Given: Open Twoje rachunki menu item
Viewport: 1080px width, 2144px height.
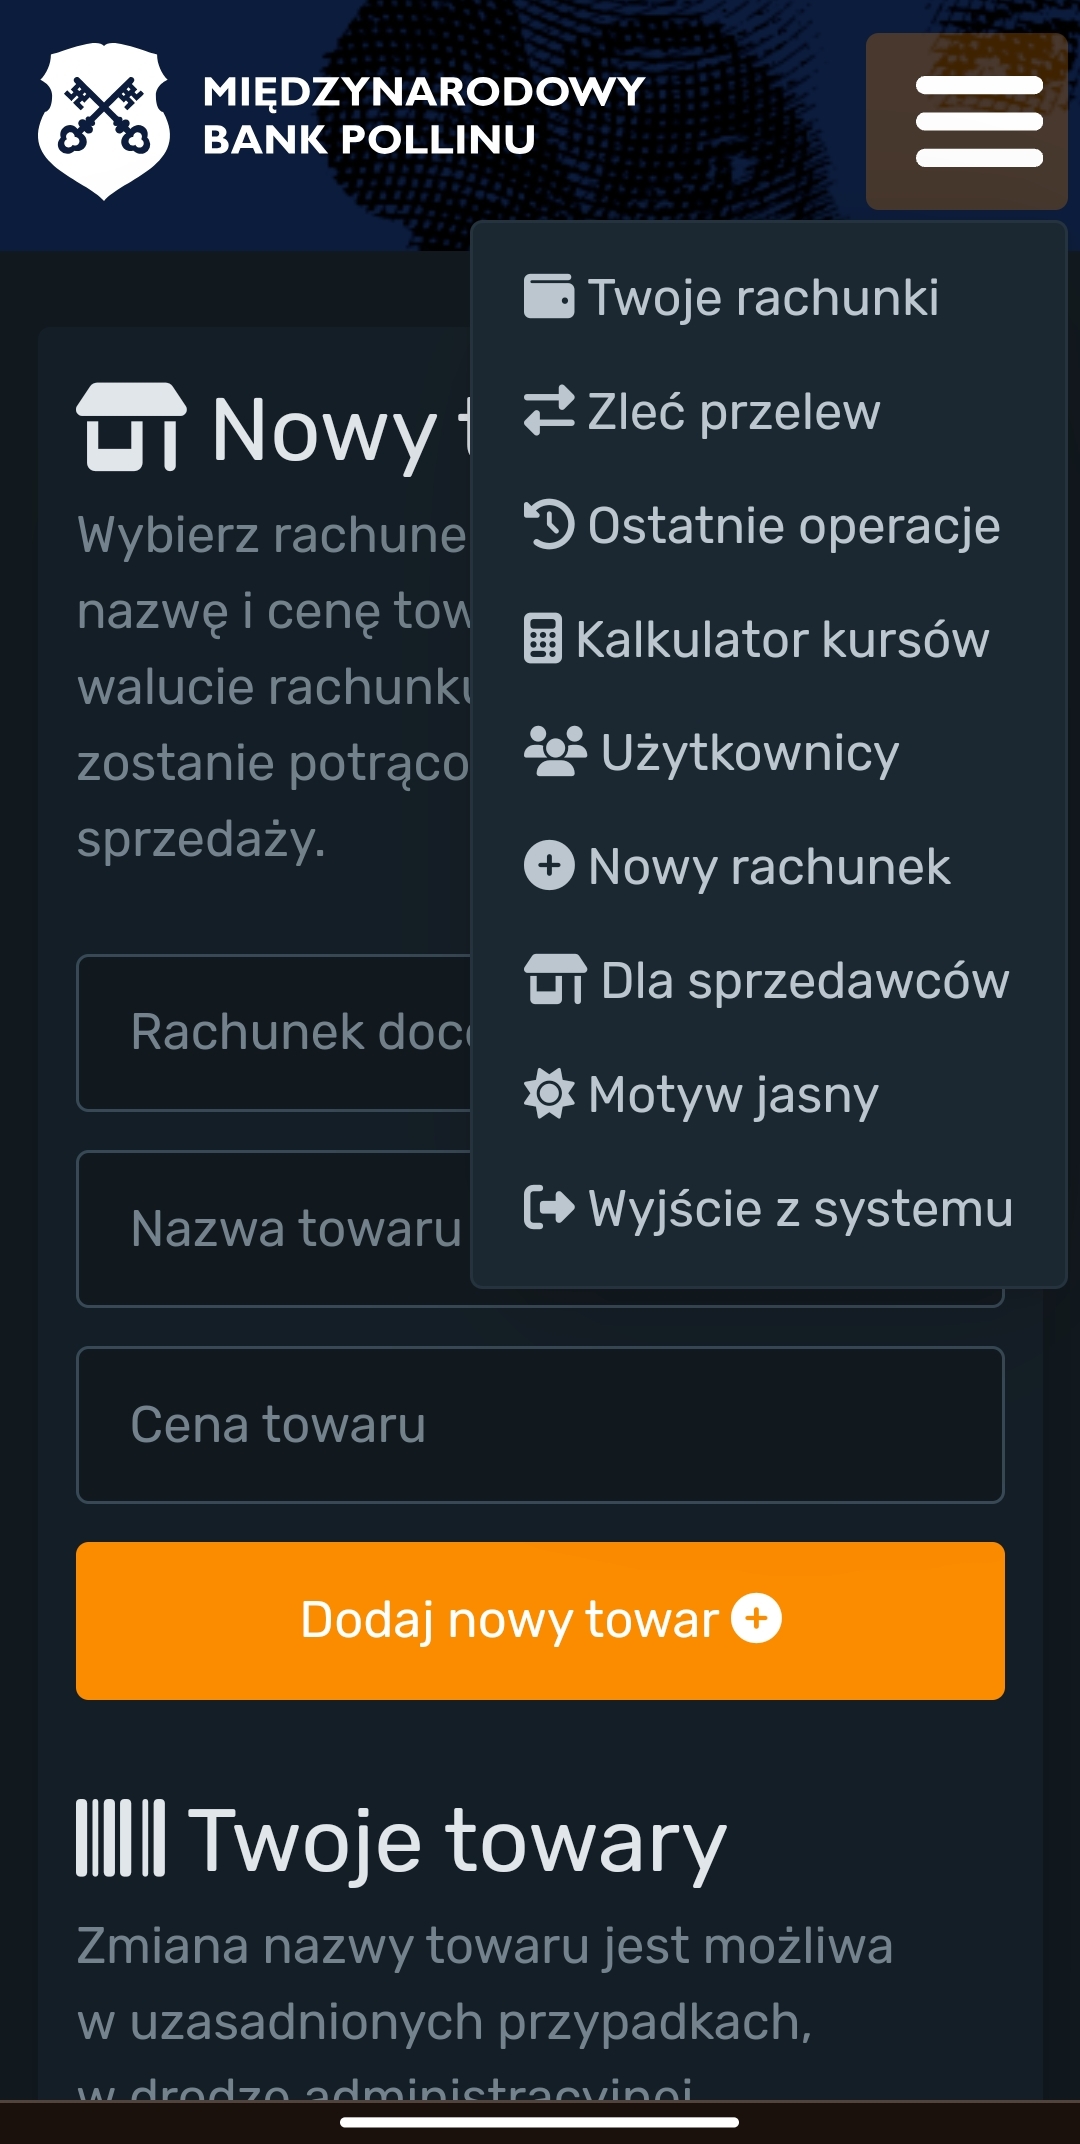Looking at the screenshot, I should 763,297.
